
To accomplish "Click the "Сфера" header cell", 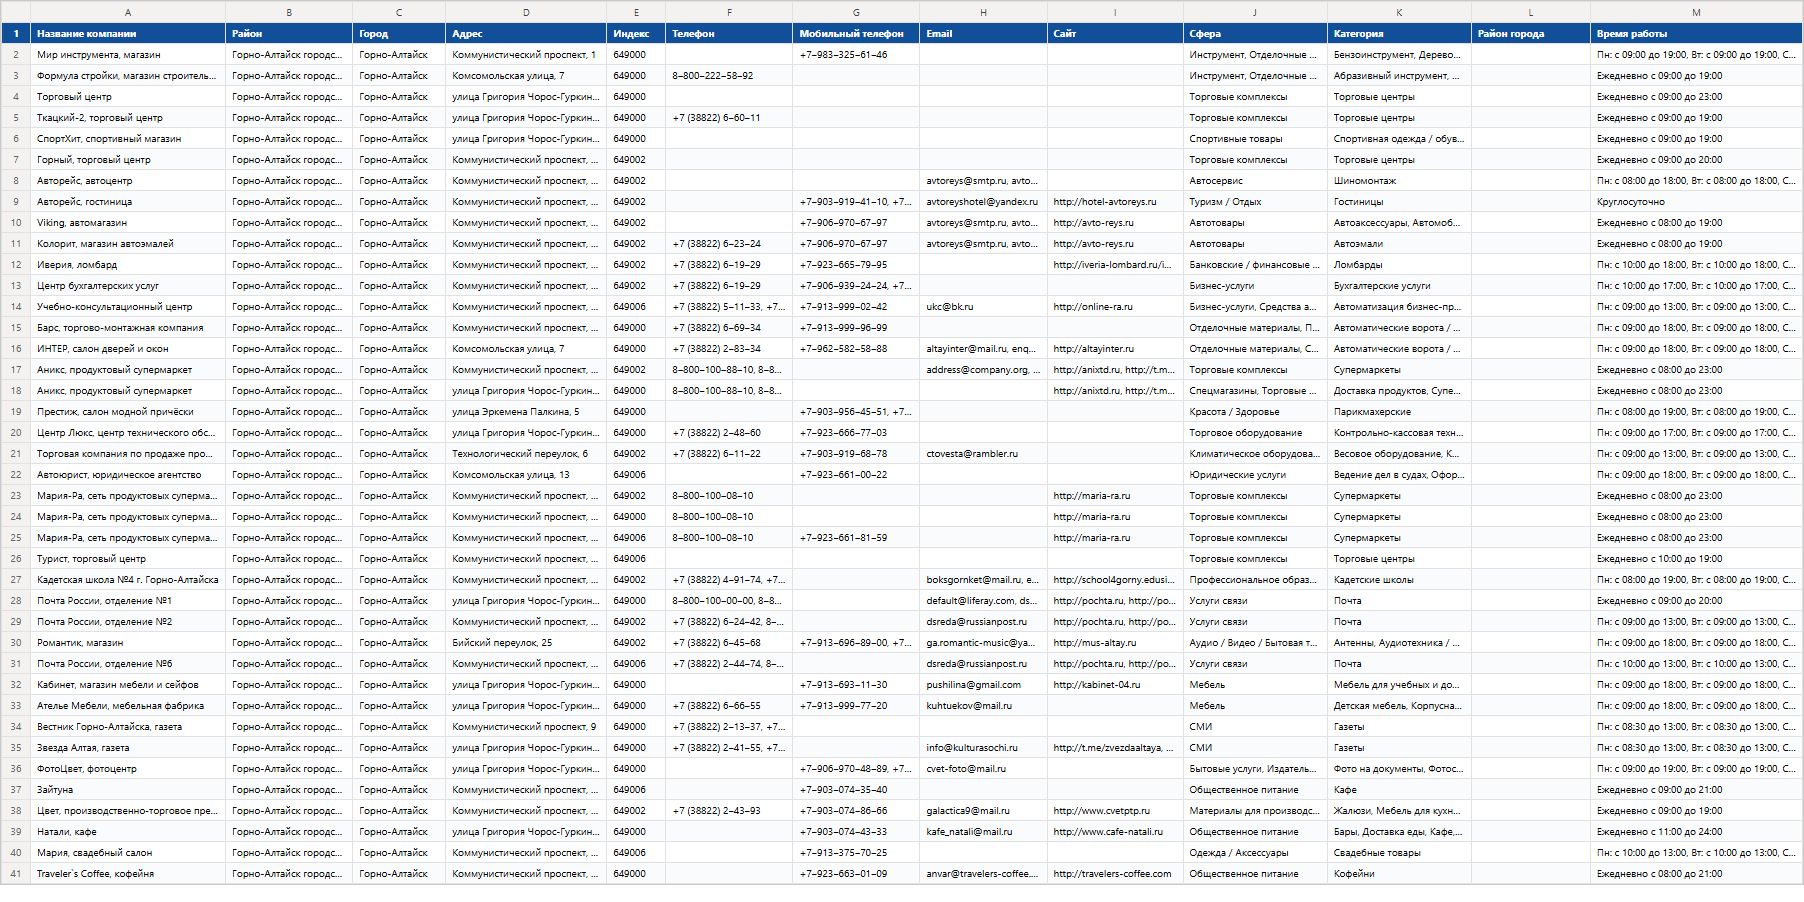I will [x=1255, y=34].
